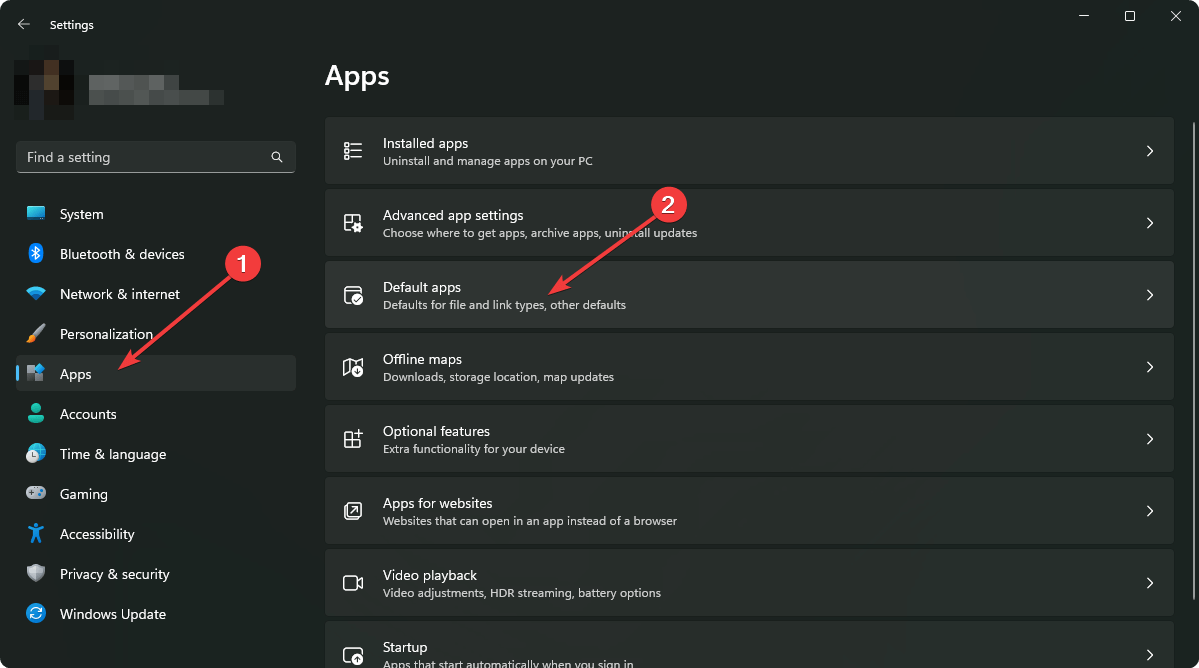
Task: Click the Windows Update refresh icon
Action: 36,613
